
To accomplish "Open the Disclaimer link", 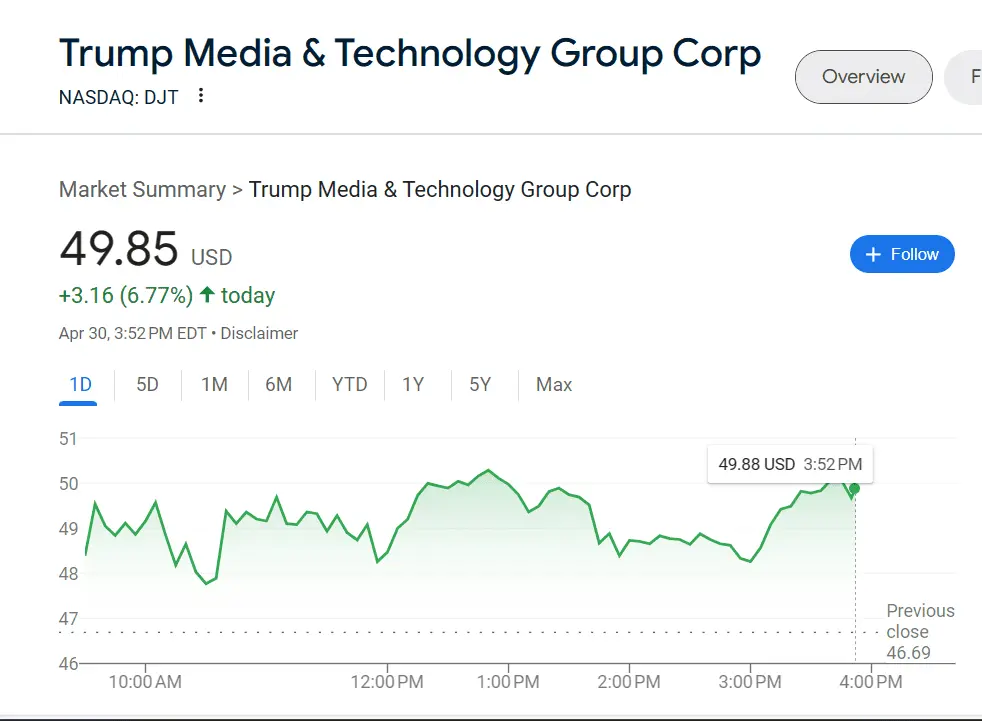I will [259, 333].
